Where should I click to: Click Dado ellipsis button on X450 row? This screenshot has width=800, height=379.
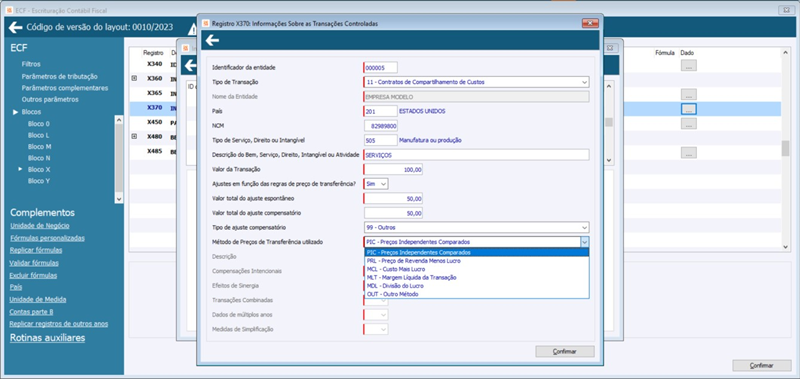tap(688, 123)
